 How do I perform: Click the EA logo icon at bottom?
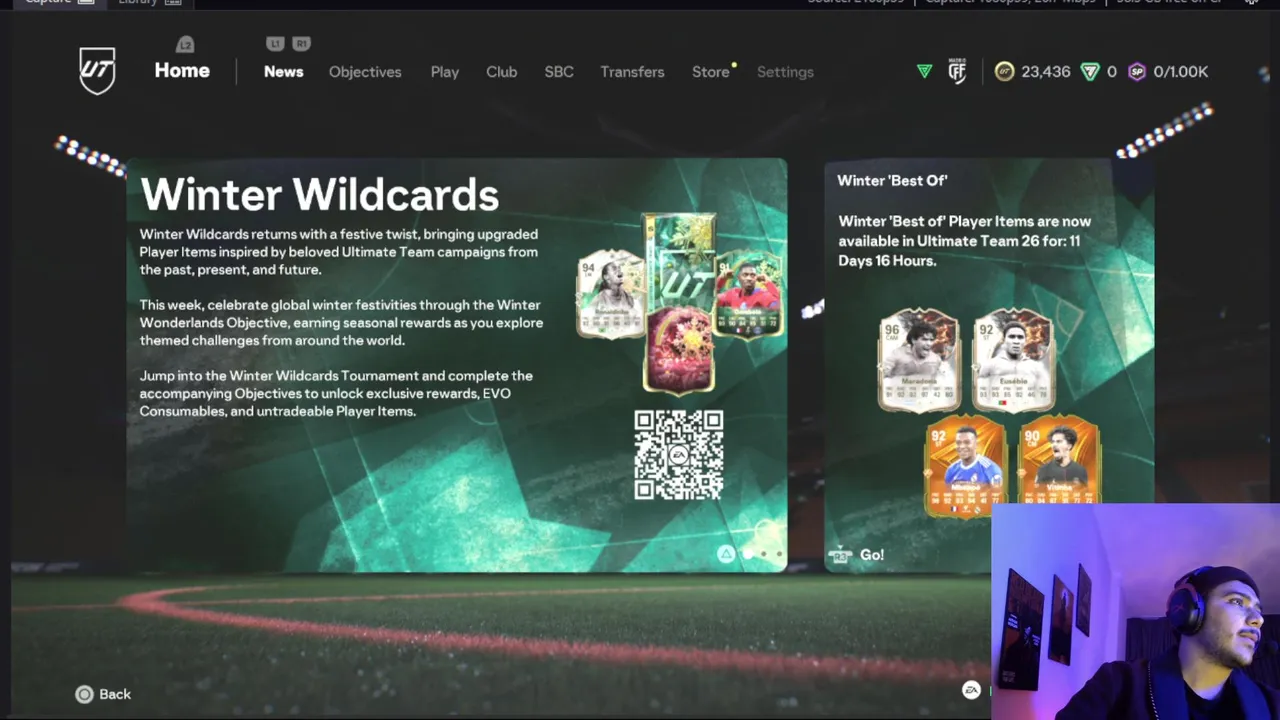pyautogui.click(x=971, y=690)
